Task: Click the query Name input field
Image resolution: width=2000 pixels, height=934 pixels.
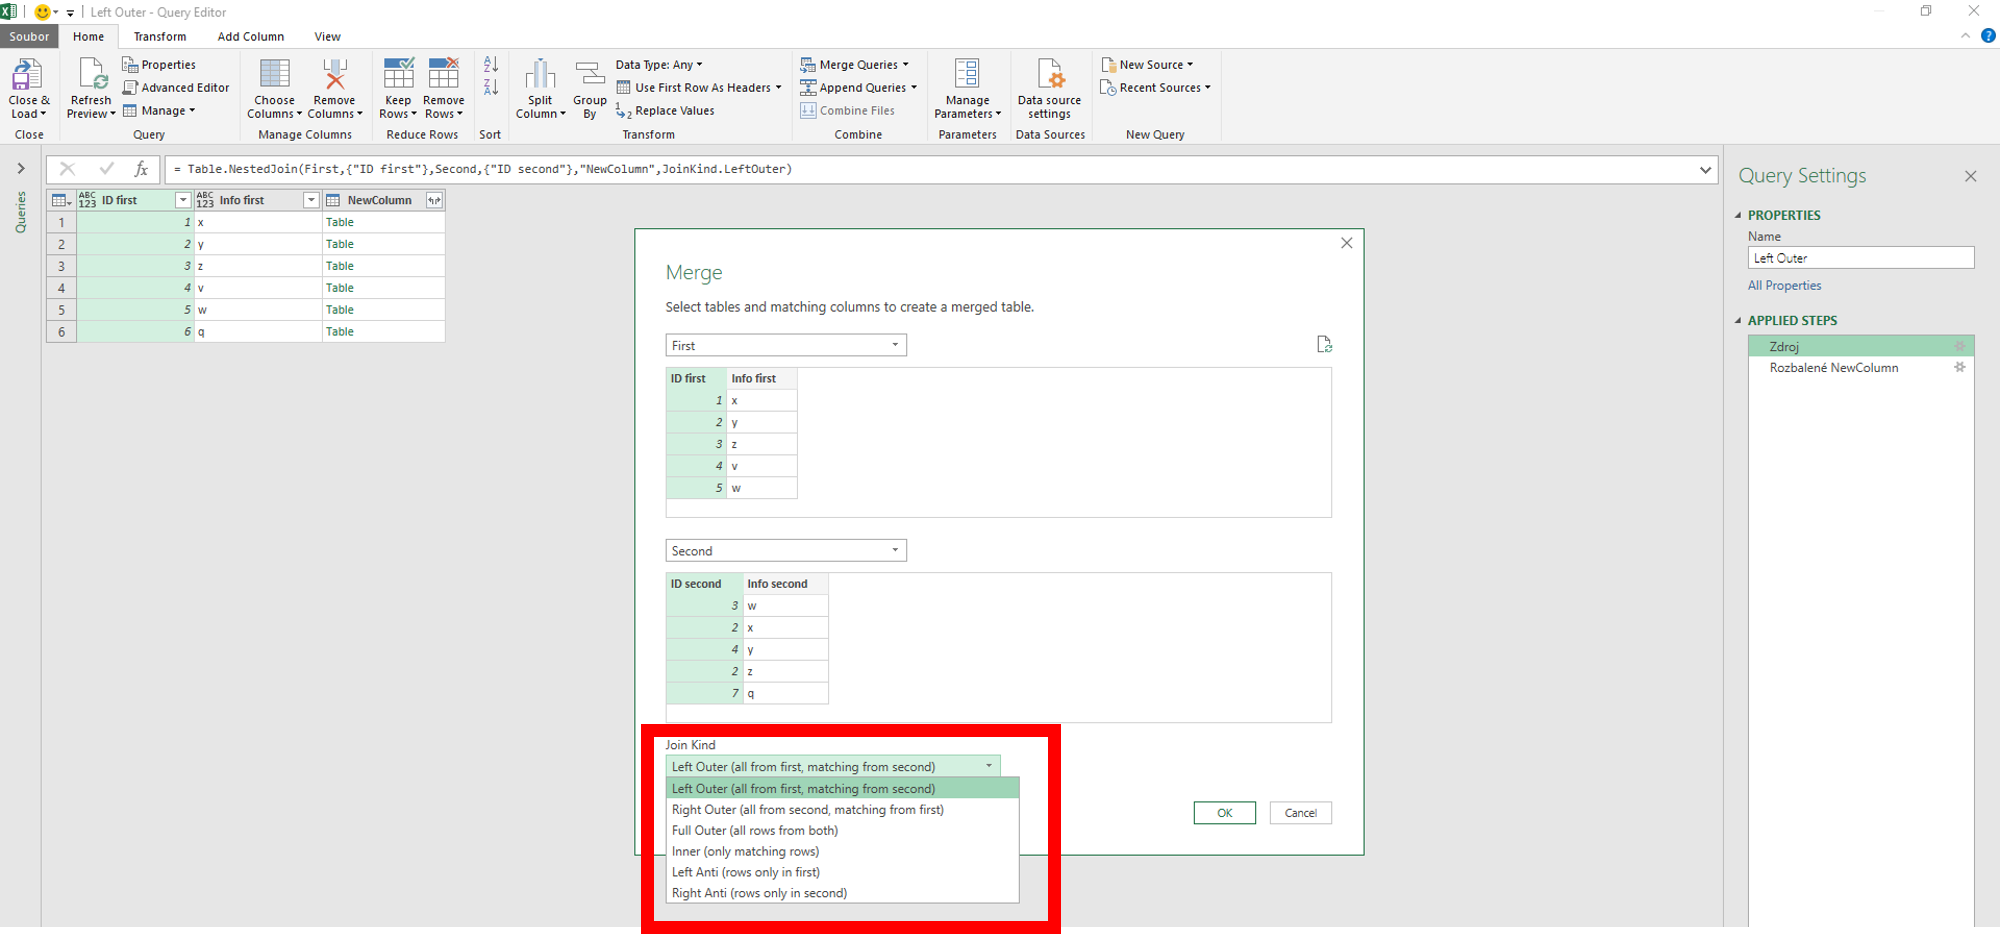Action: 1861,258
